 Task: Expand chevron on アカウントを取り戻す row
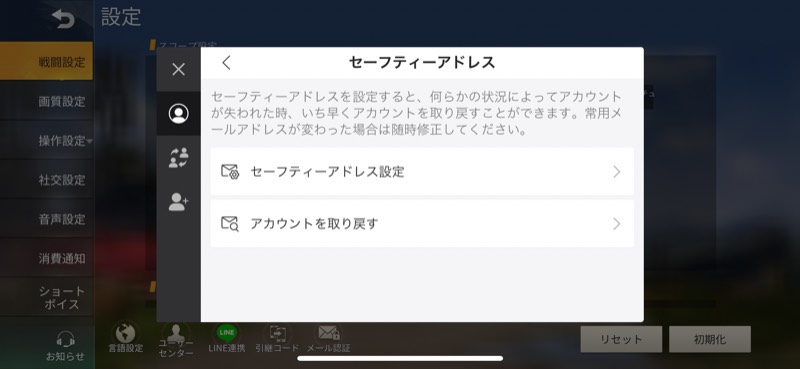coord(617,224)
